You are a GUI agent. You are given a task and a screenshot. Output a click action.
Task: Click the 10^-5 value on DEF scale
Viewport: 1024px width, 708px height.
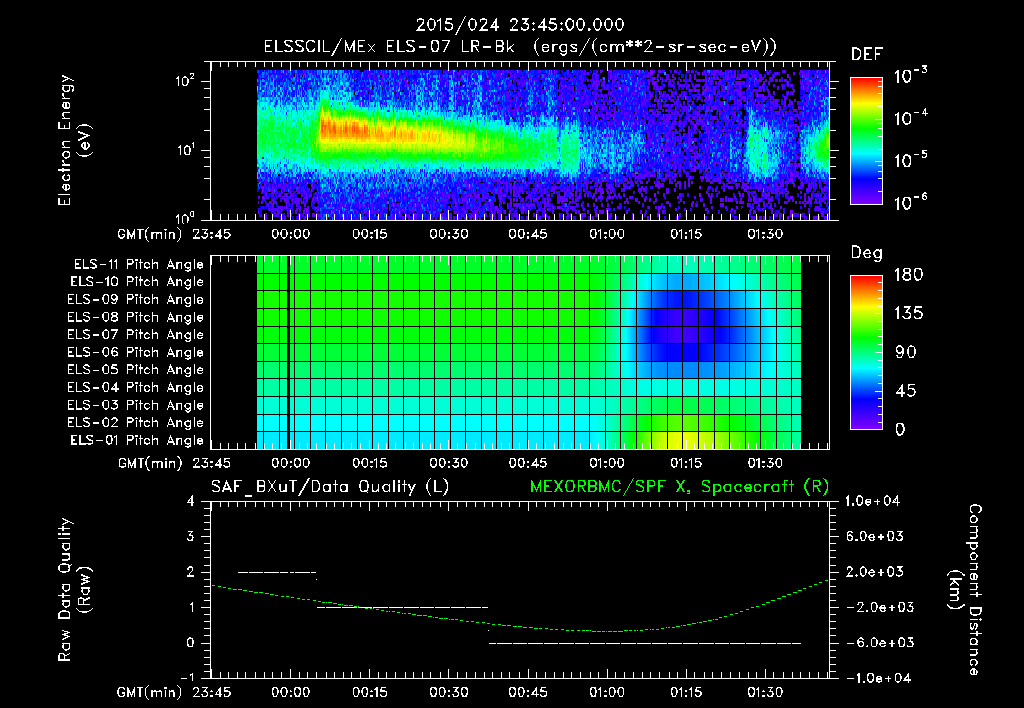click(x=910, y=159)
